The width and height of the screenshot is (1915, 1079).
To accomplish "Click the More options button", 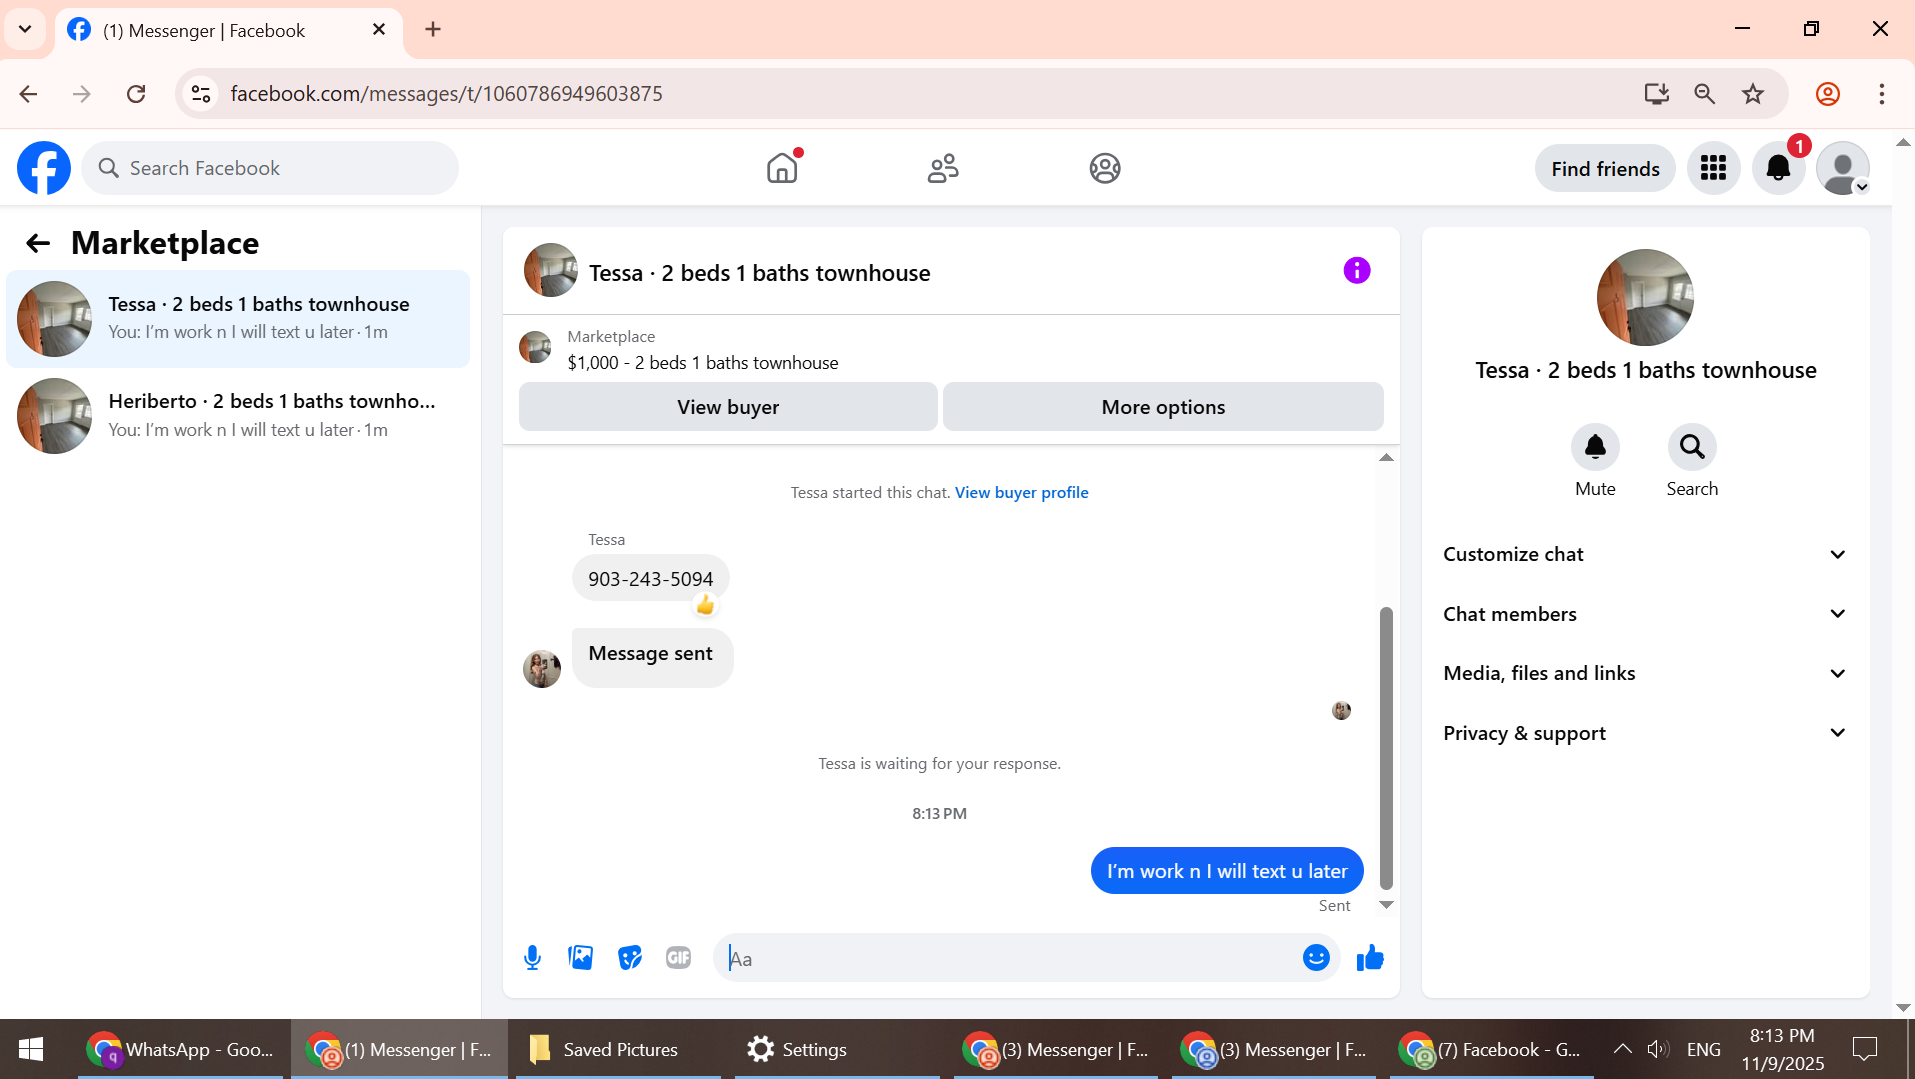I will click(1163, 407).
